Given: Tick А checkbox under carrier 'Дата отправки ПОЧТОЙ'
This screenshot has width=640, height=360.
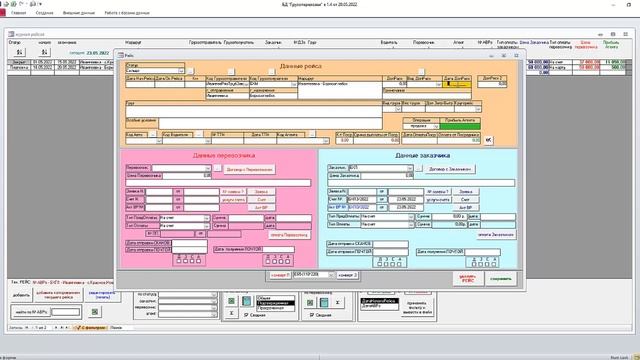Looking at the screenshot, I should pyautogui.click(x=198, y=260).
